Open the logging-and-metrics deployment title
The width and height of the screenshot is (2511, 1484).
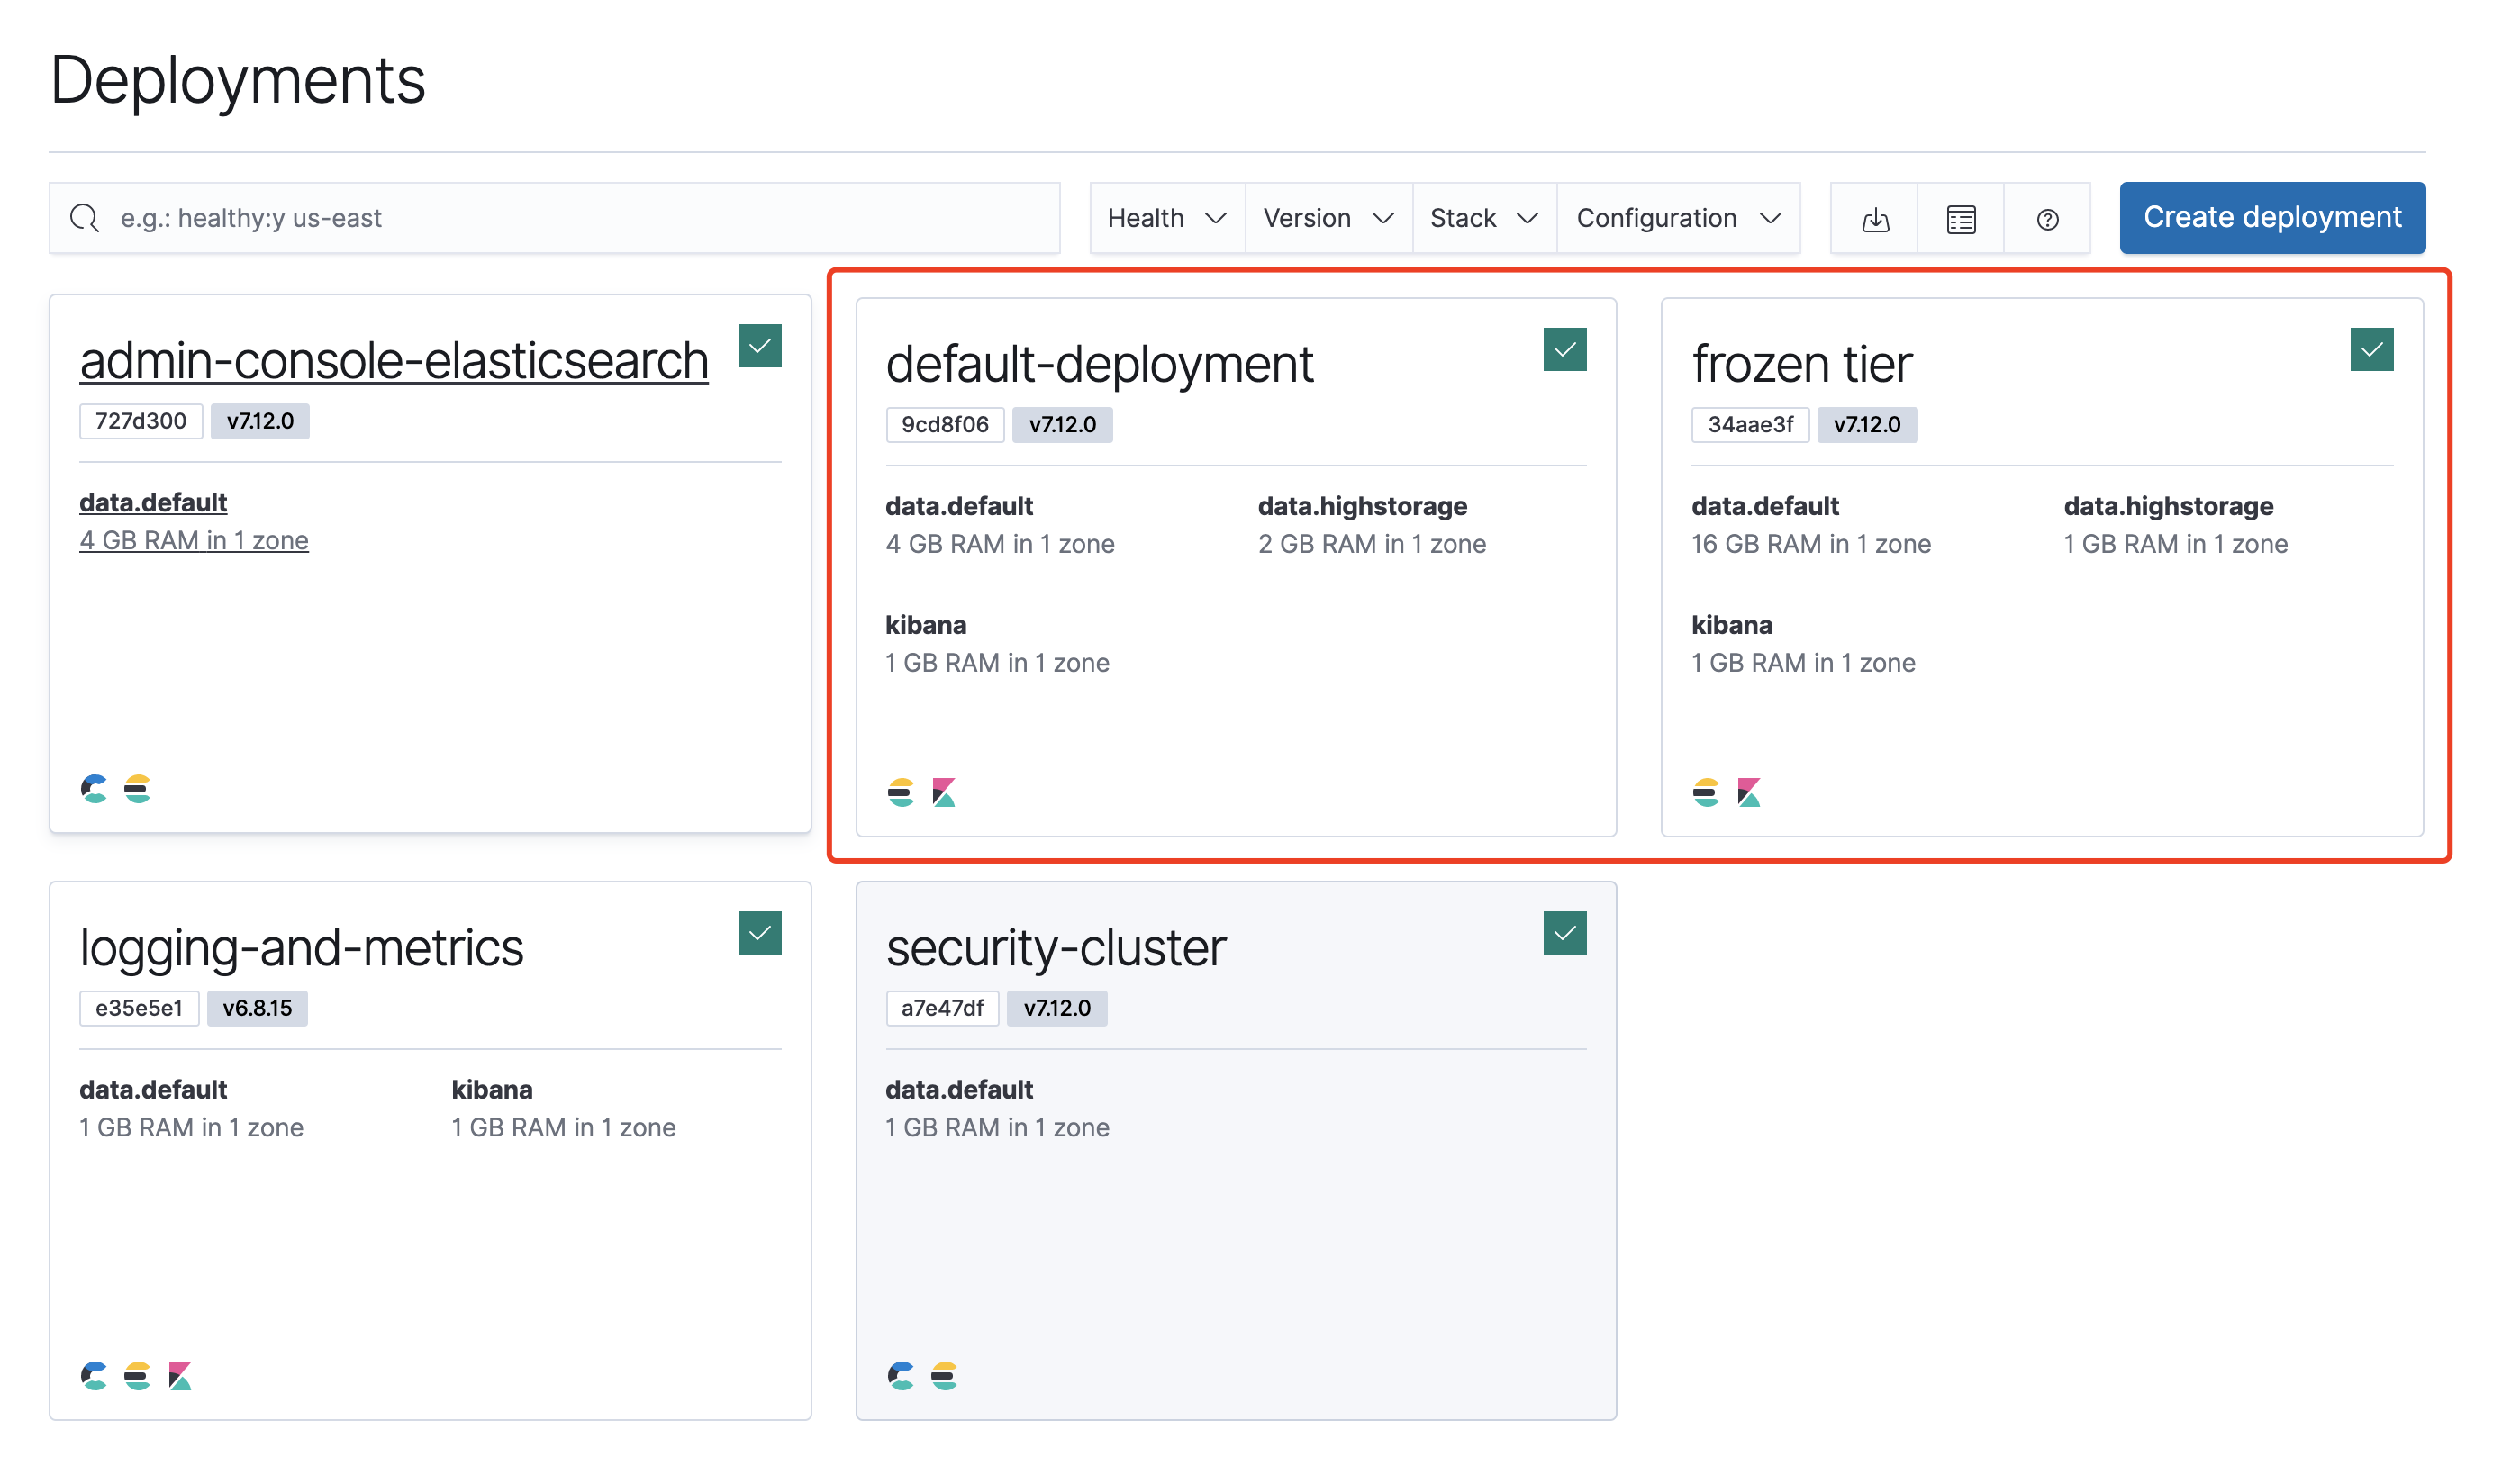(301, 947)
